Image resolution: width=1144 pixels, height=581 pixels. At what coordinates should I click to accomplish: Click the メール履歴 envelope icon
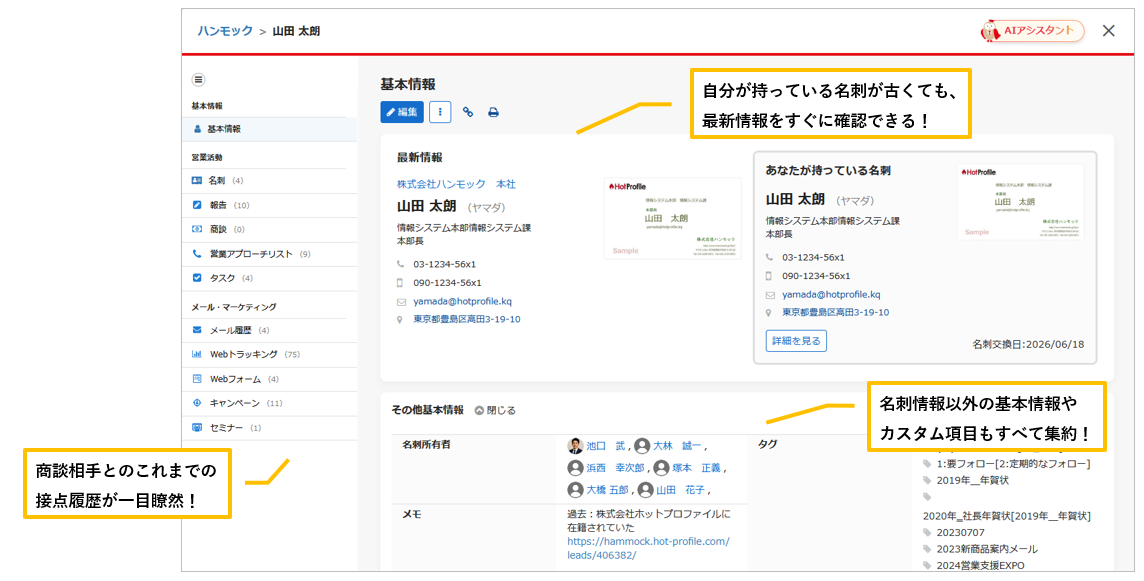click(196, 330)
